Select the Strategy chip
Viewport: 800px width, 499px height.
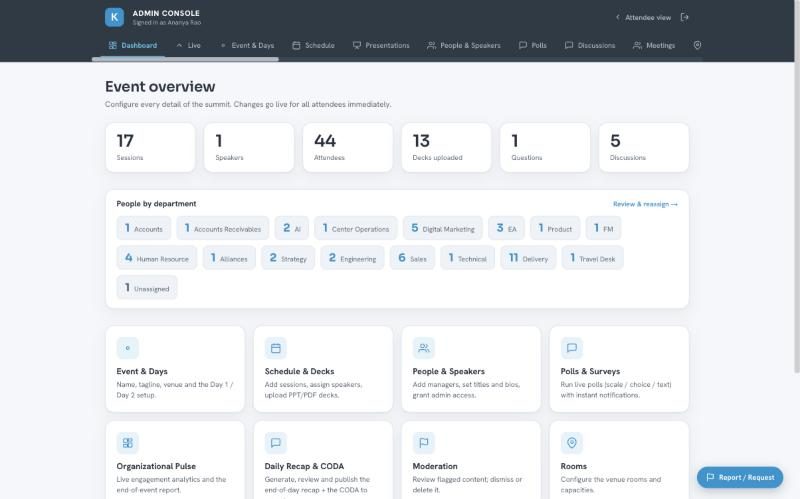[288, 258]
